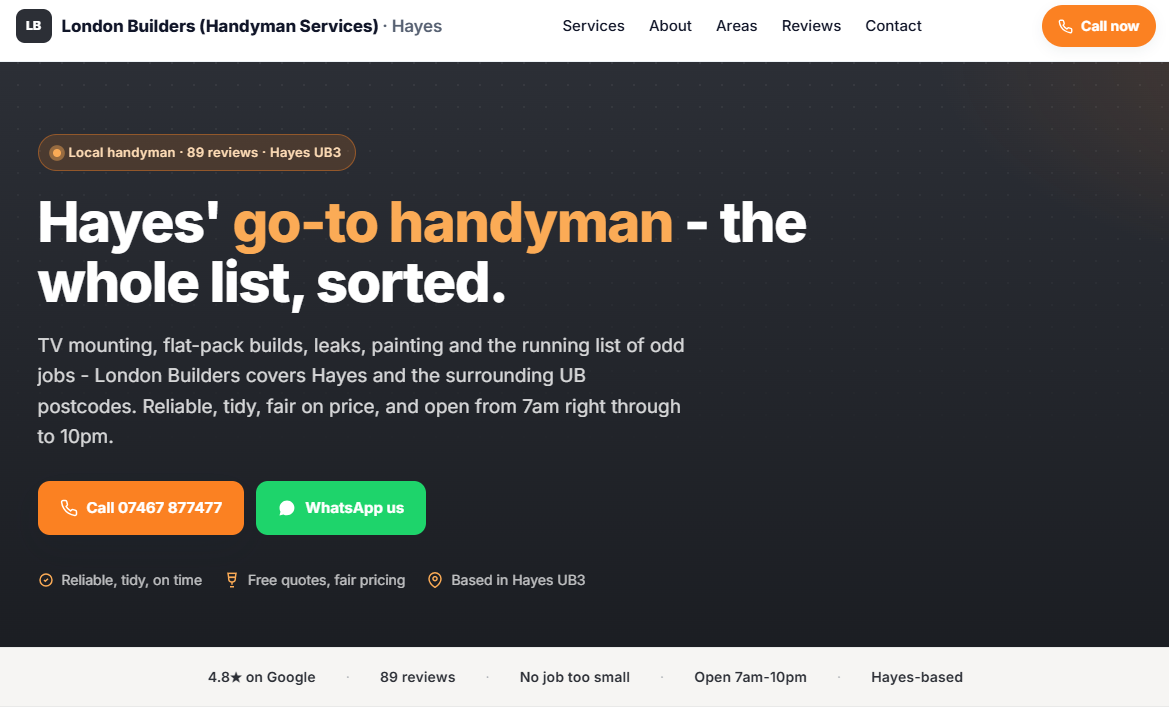Open the About nav link
The height and width of the screenshot is (716, 1169).
click(x=670, y=26)
